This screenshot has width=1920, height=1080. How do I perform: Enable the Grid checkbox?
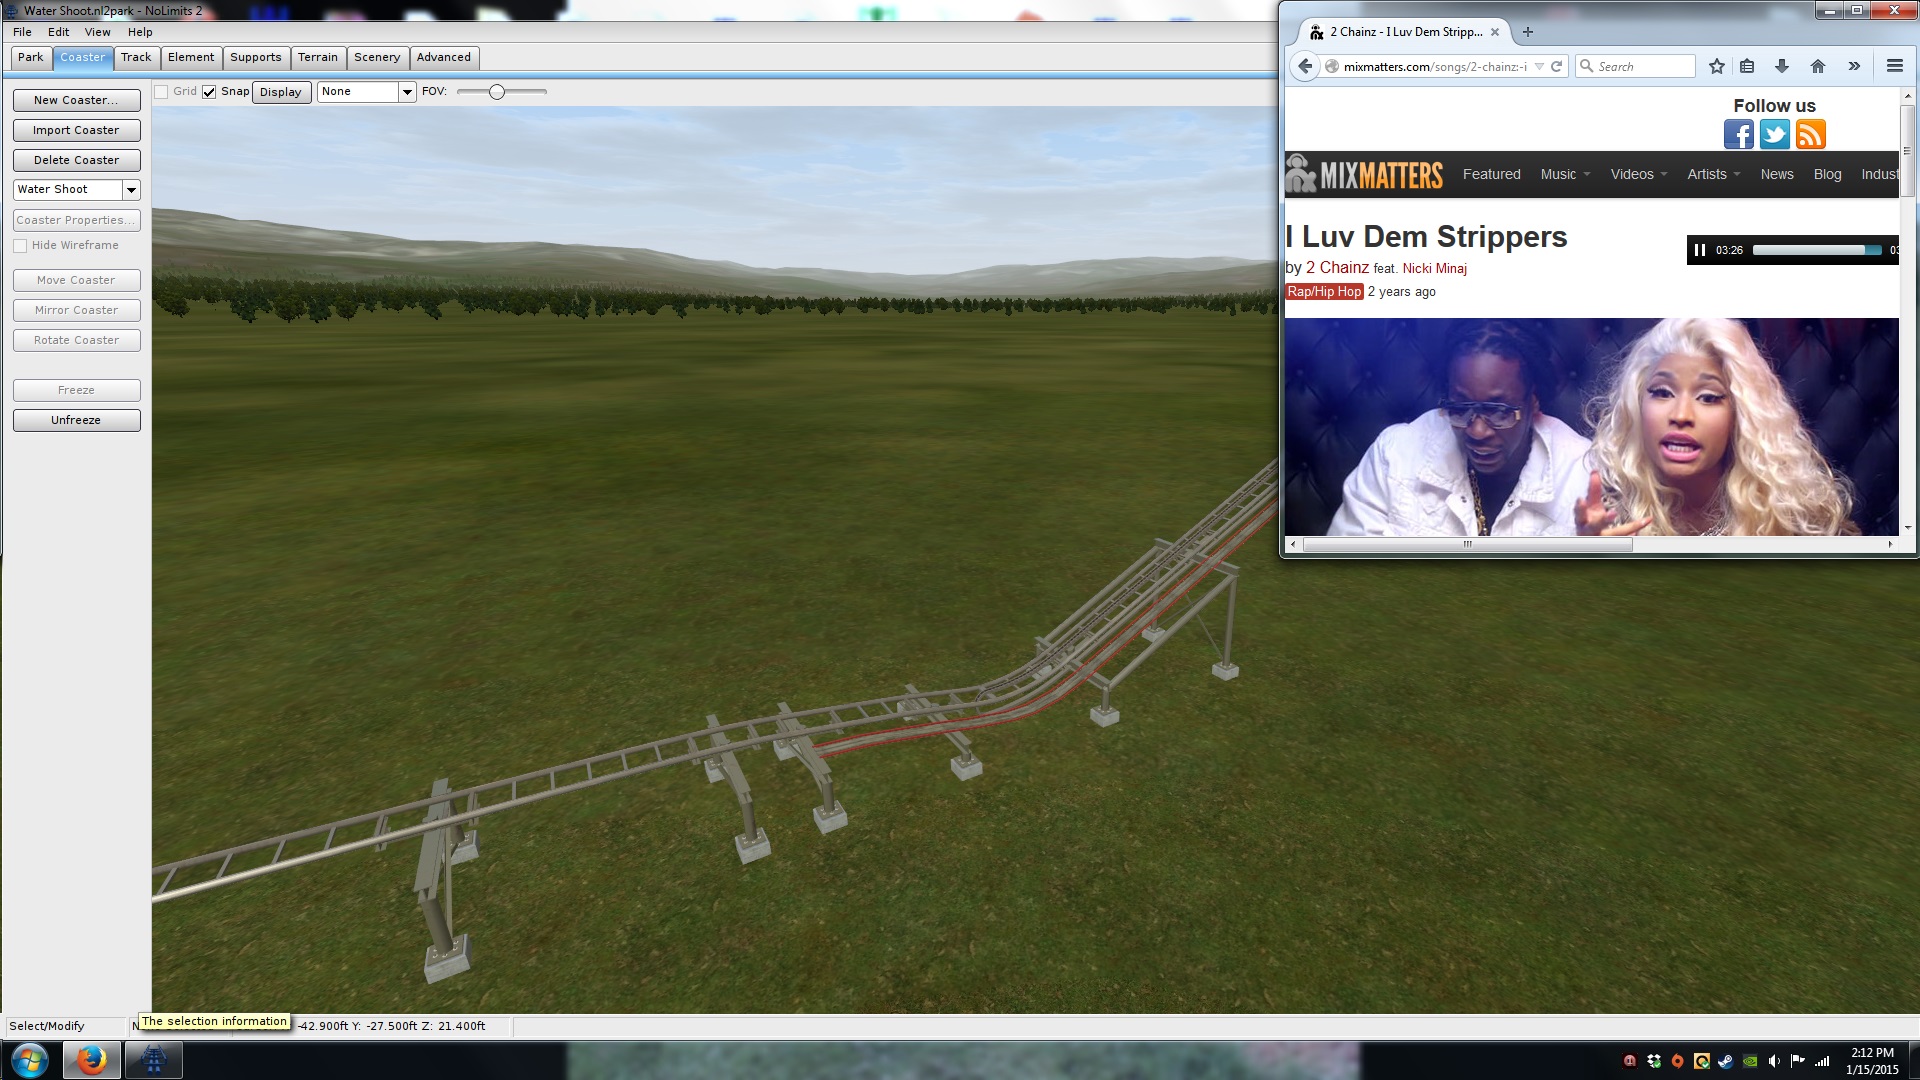point(161,92)
